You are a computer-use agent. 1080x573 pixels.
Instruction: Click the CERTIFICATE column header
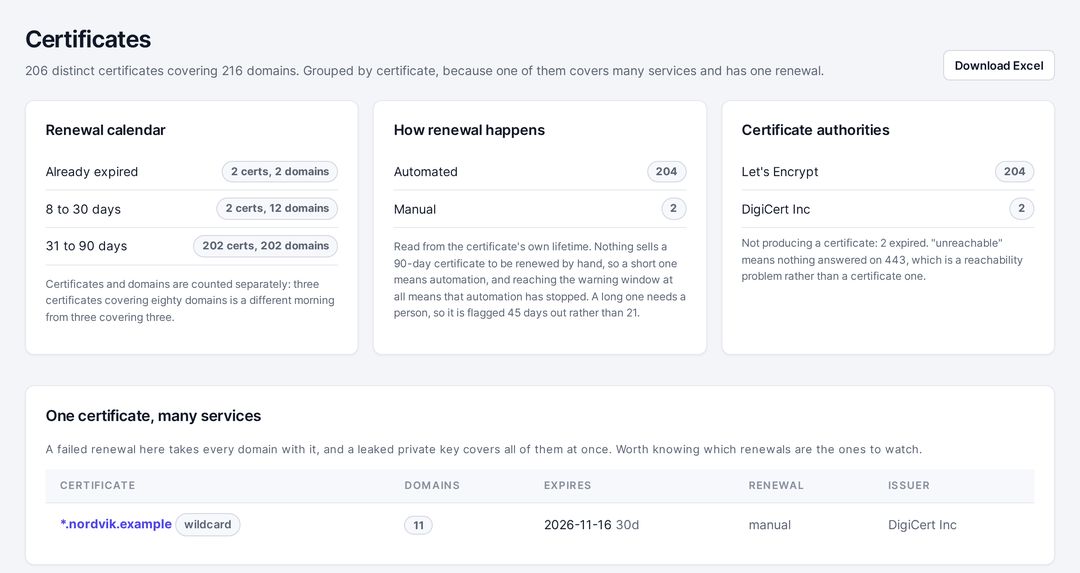coord(97,485)
